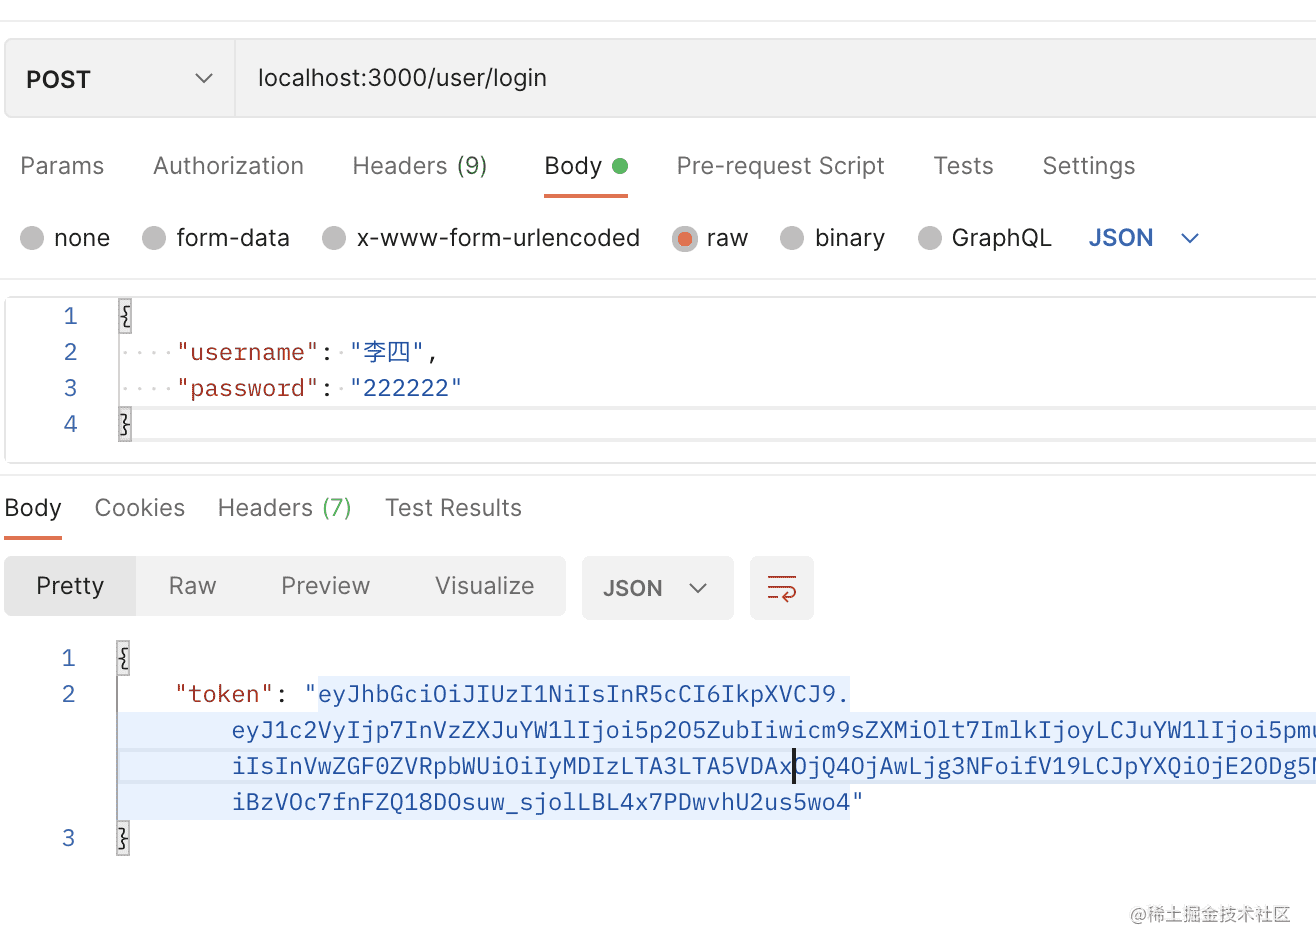Select the binary body radio option
This screenshot has height=950, width=1316.
click(x=792, y=238)
